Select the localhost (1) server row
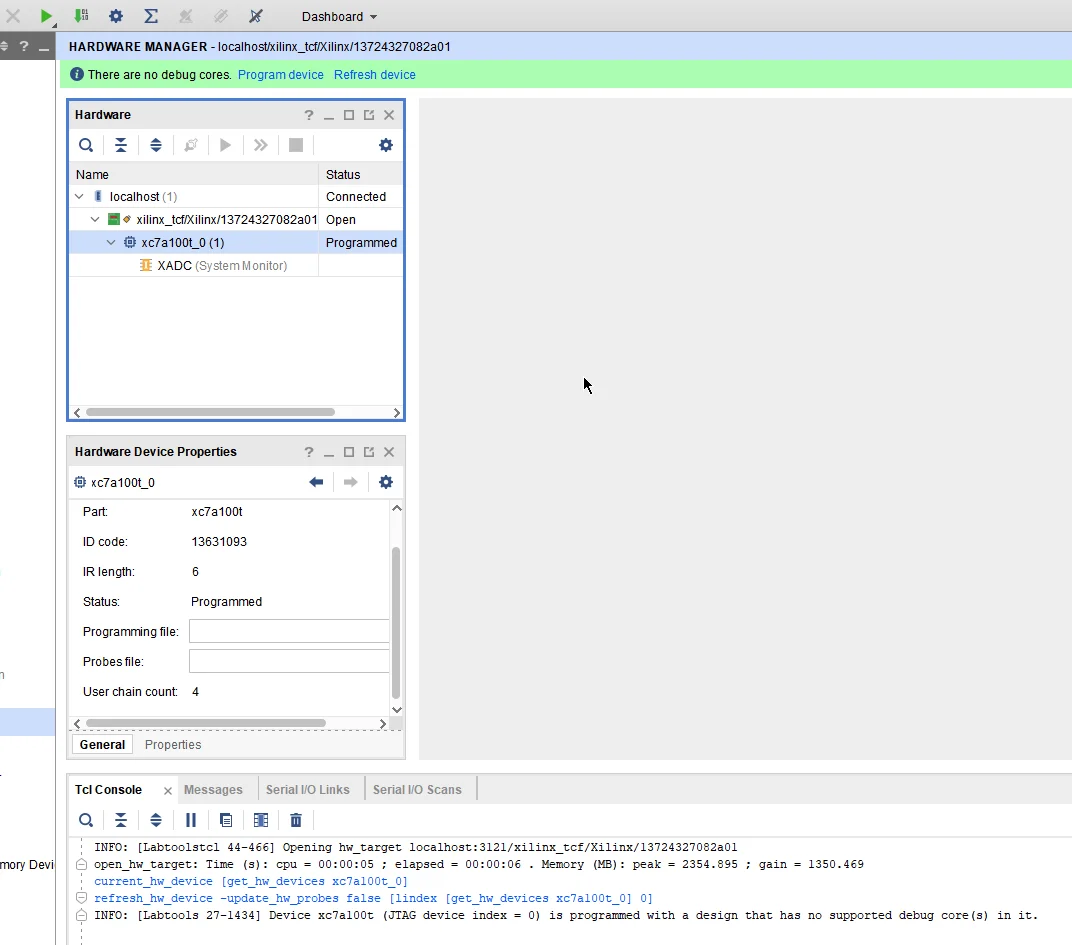Image resolution: width=1072 pixels, height=945 pixels. (x=236, y=197)
